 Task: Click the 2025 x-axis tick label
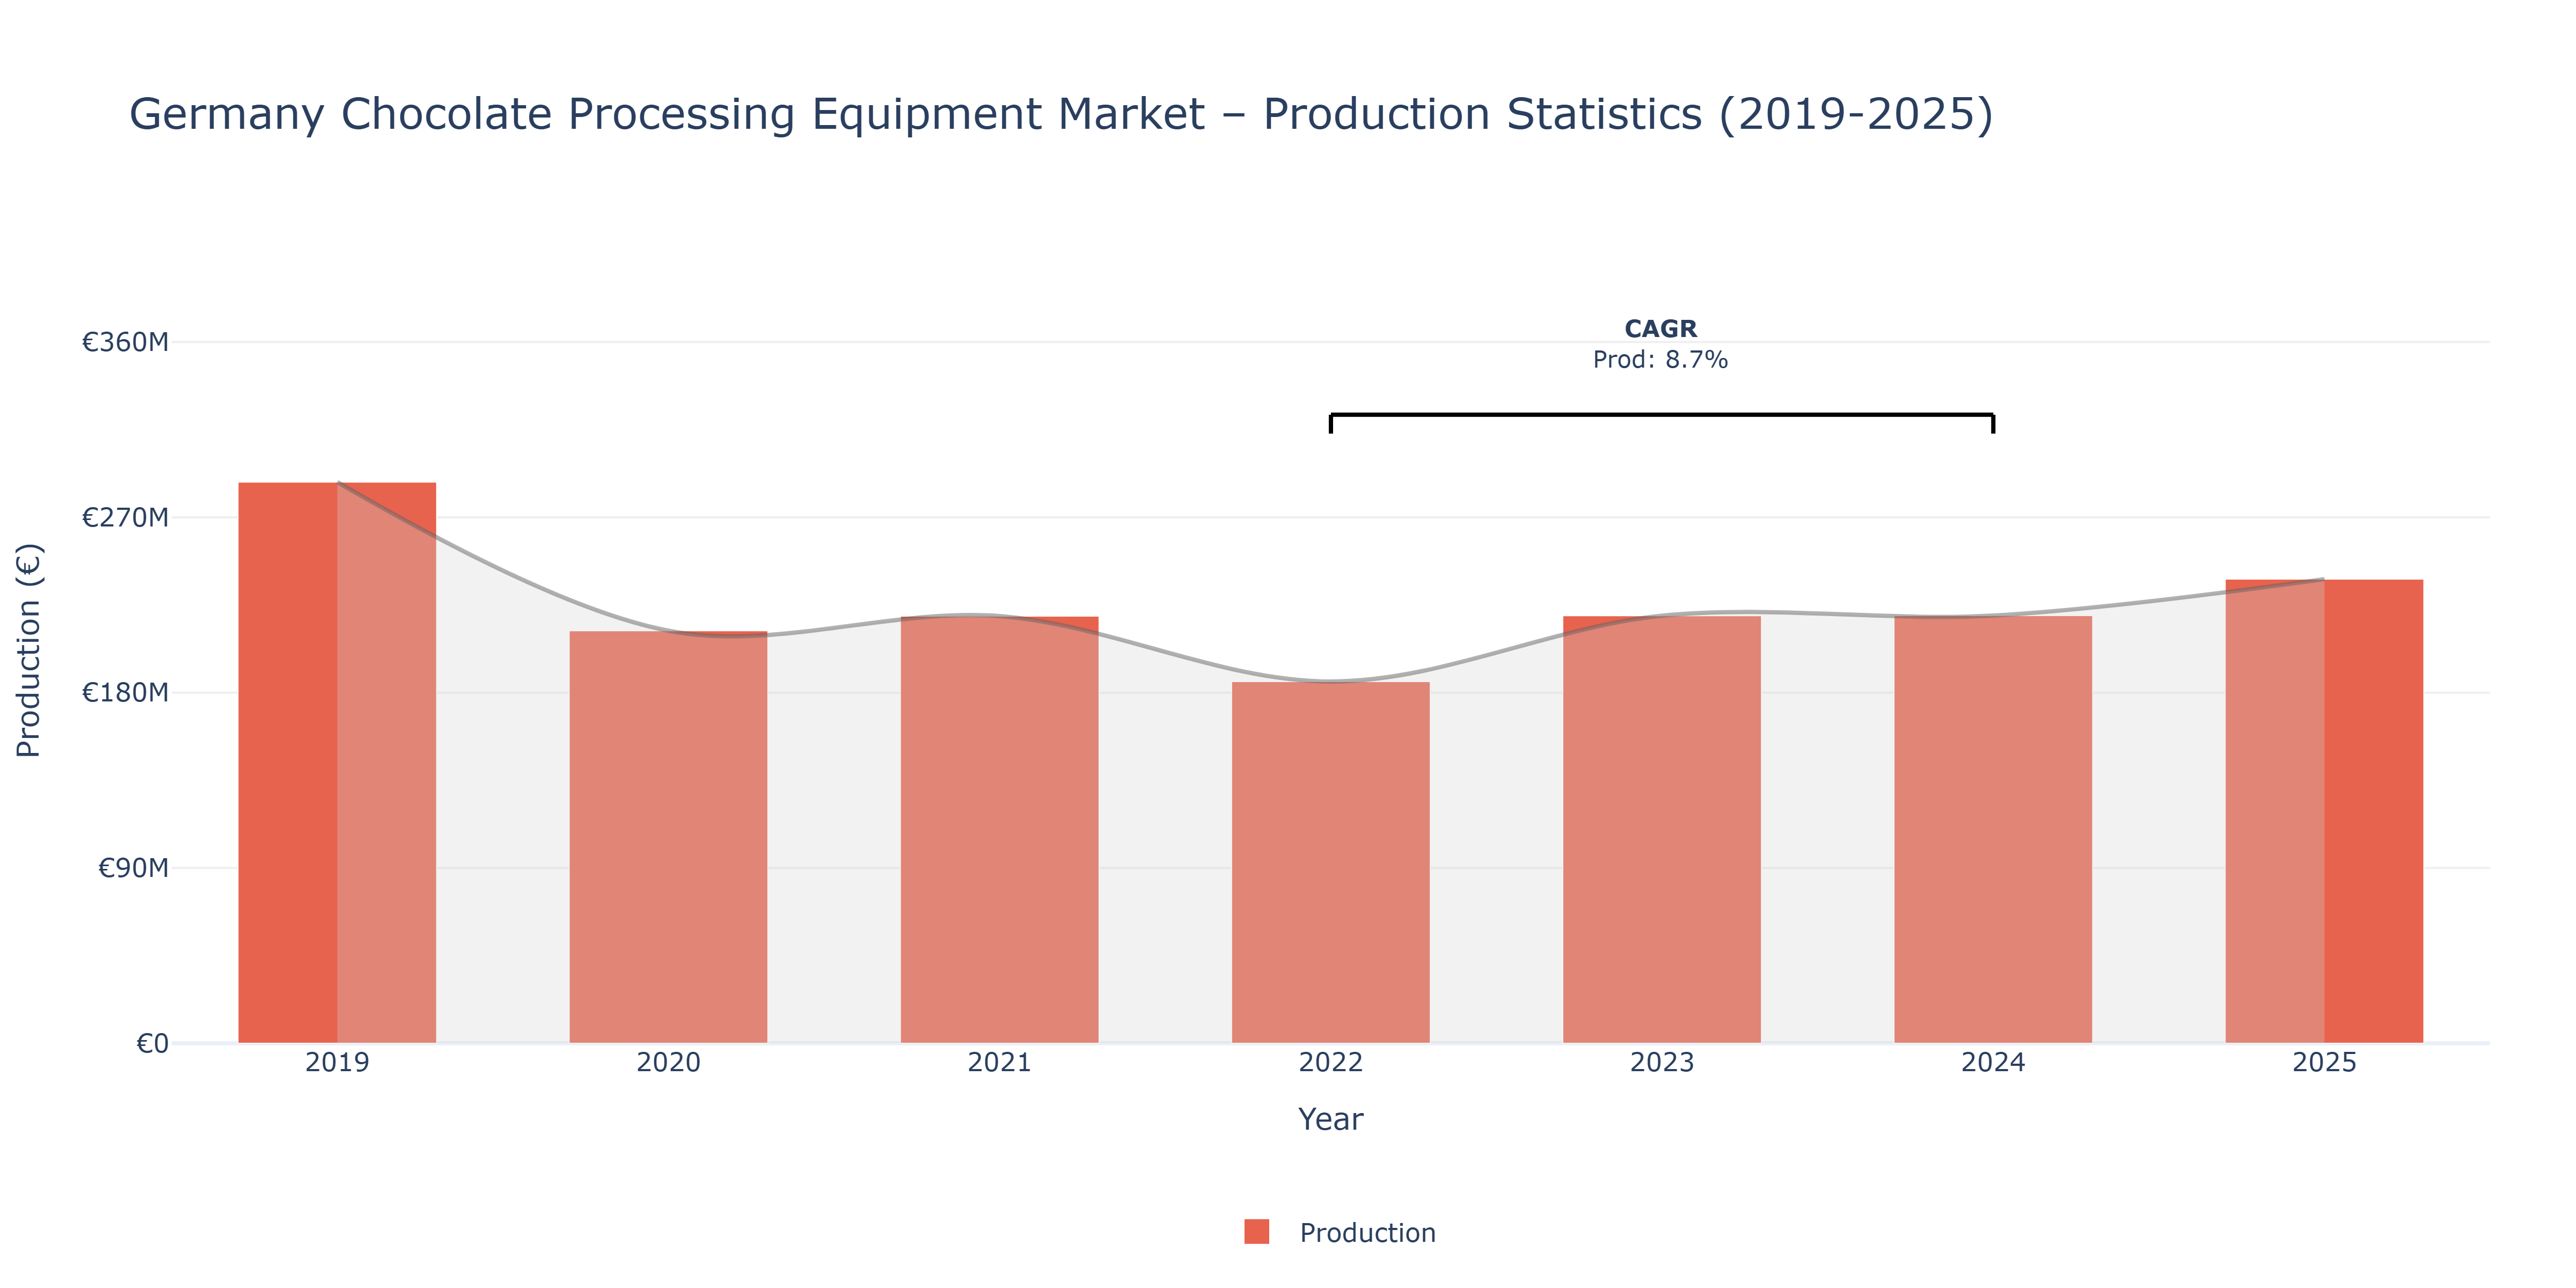click(x=2324, y=1062)
